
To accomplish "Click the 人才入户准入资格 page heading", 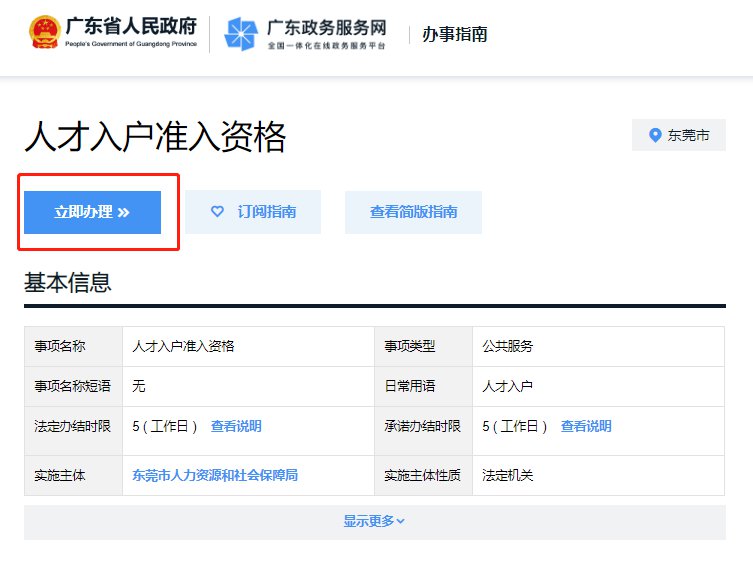I will coord(155,137).
